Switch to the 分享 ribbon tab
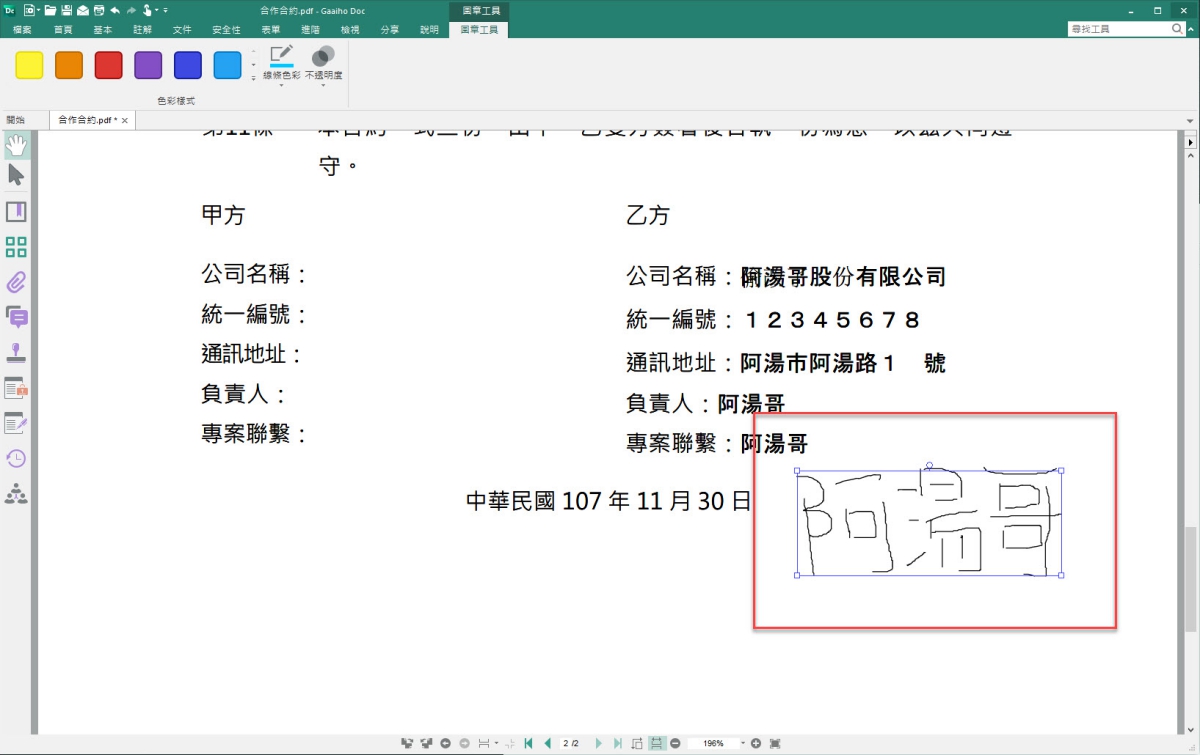The width and height of the screenshot is (1200, 755). pos(390,30)
